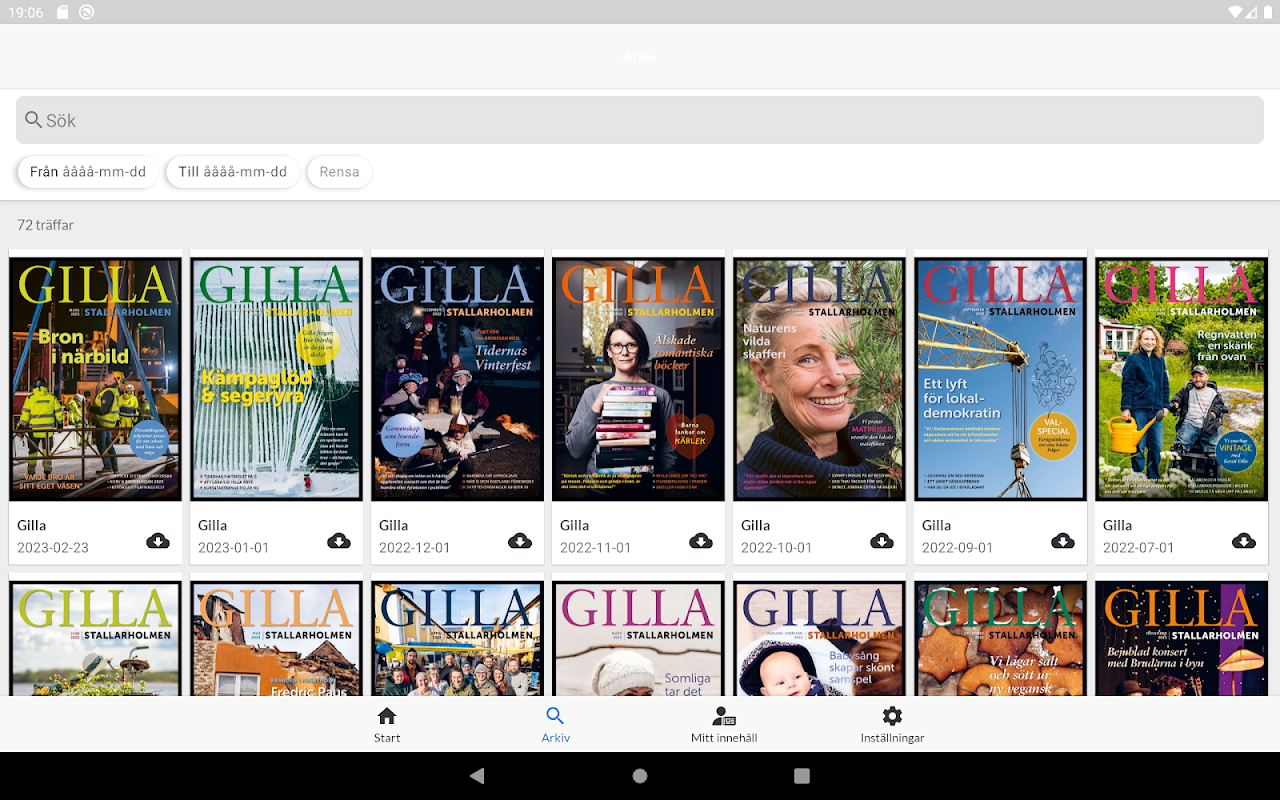
Task: Open the 'Kämpaglöd & segeryra' cover
Action: click(277, 379)
